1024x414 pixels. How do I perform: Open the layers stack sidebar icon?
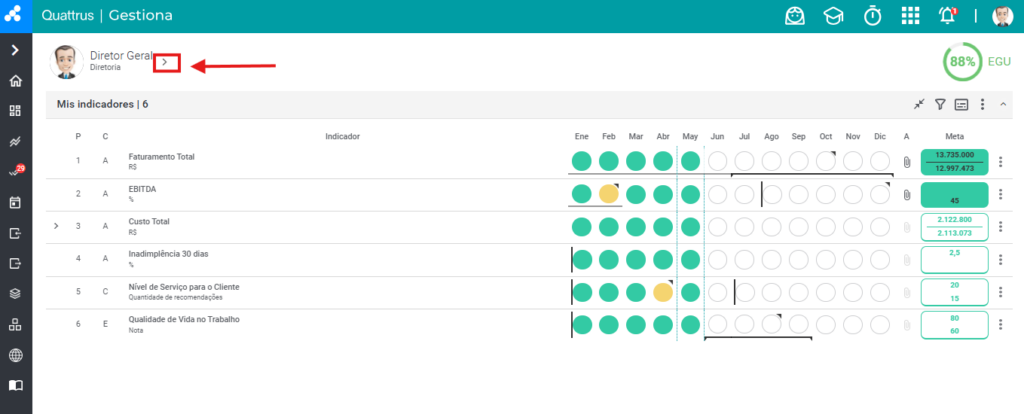(16, 294)
